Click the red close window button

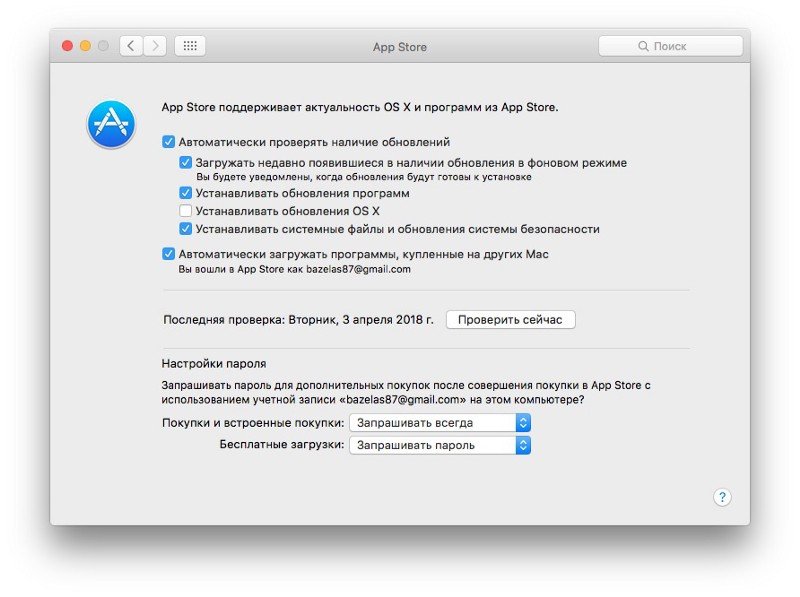[67, 46]
